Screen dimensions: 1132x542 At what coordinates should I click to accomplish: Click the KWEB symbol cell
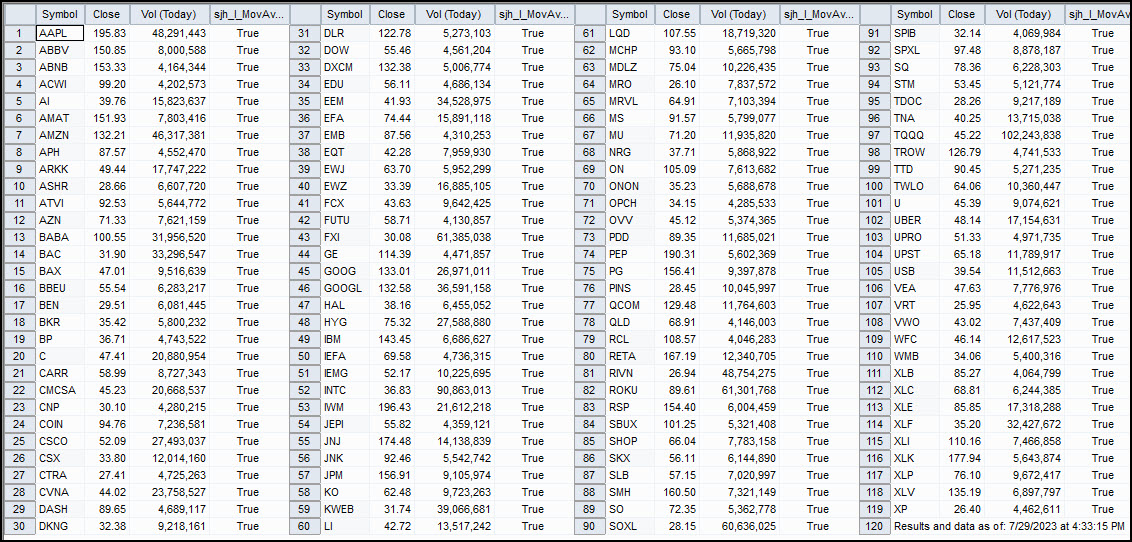345,510
